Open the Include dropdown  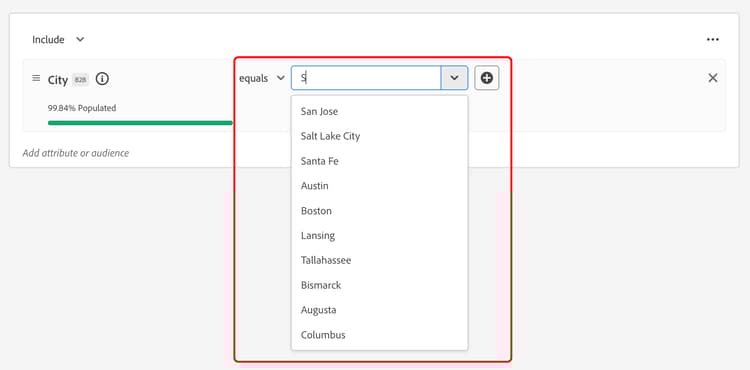point(58,40)
